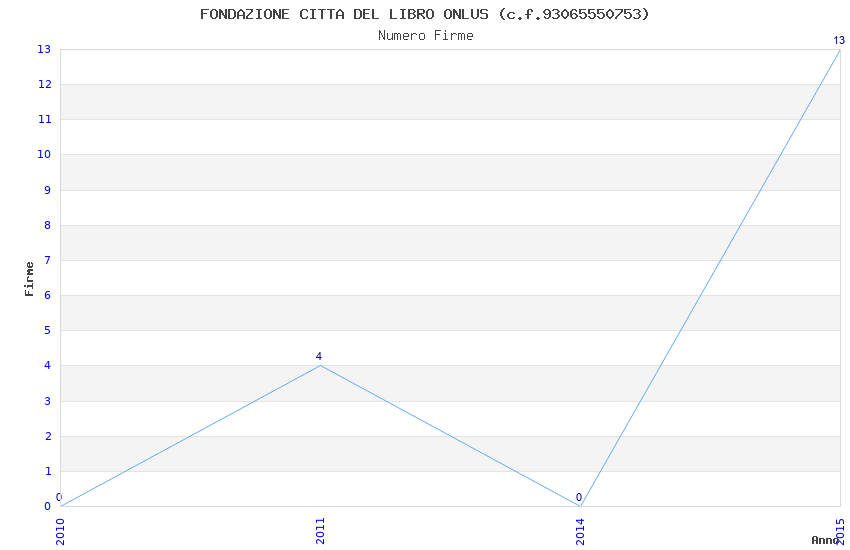Click the y-axis tick value 7

tap(48, 260)
